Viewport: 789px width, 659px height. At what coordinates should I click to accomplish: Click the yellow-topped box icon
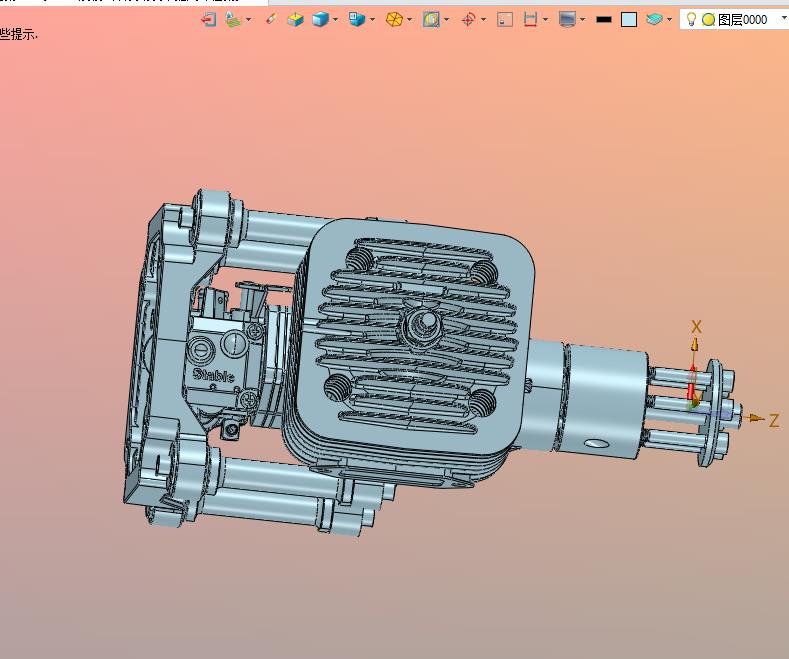(x=295, y=20)
